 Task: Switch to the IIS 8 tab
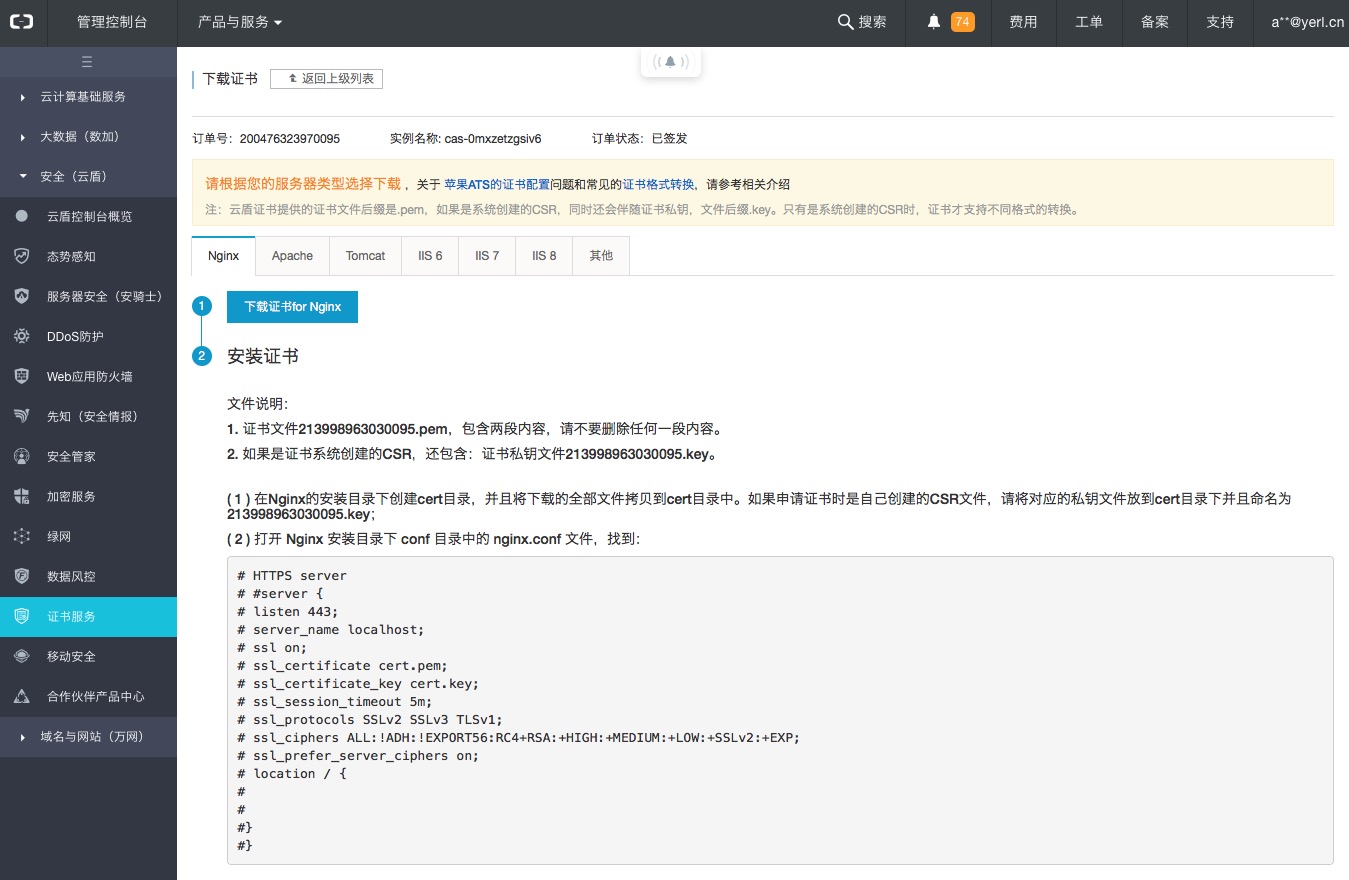[544, 256]
